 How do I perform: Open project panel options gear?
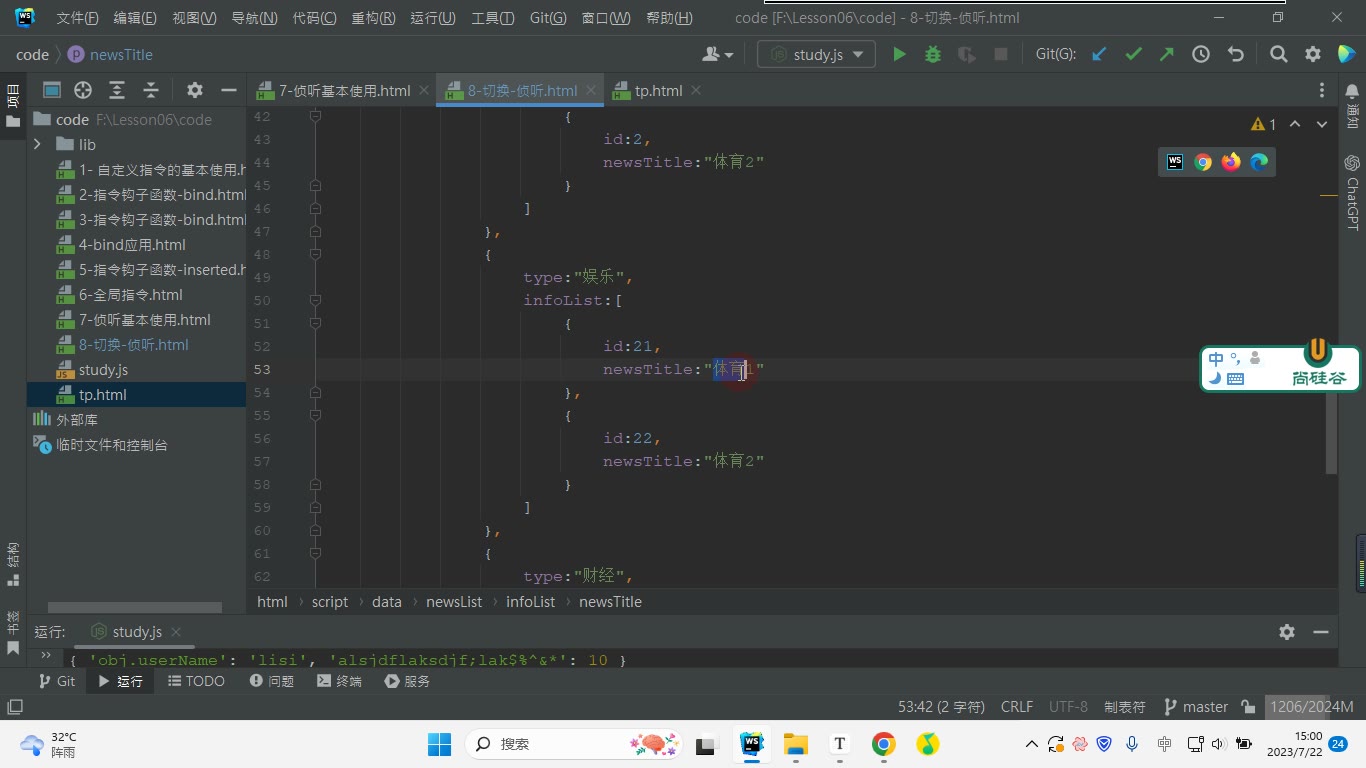195,90
